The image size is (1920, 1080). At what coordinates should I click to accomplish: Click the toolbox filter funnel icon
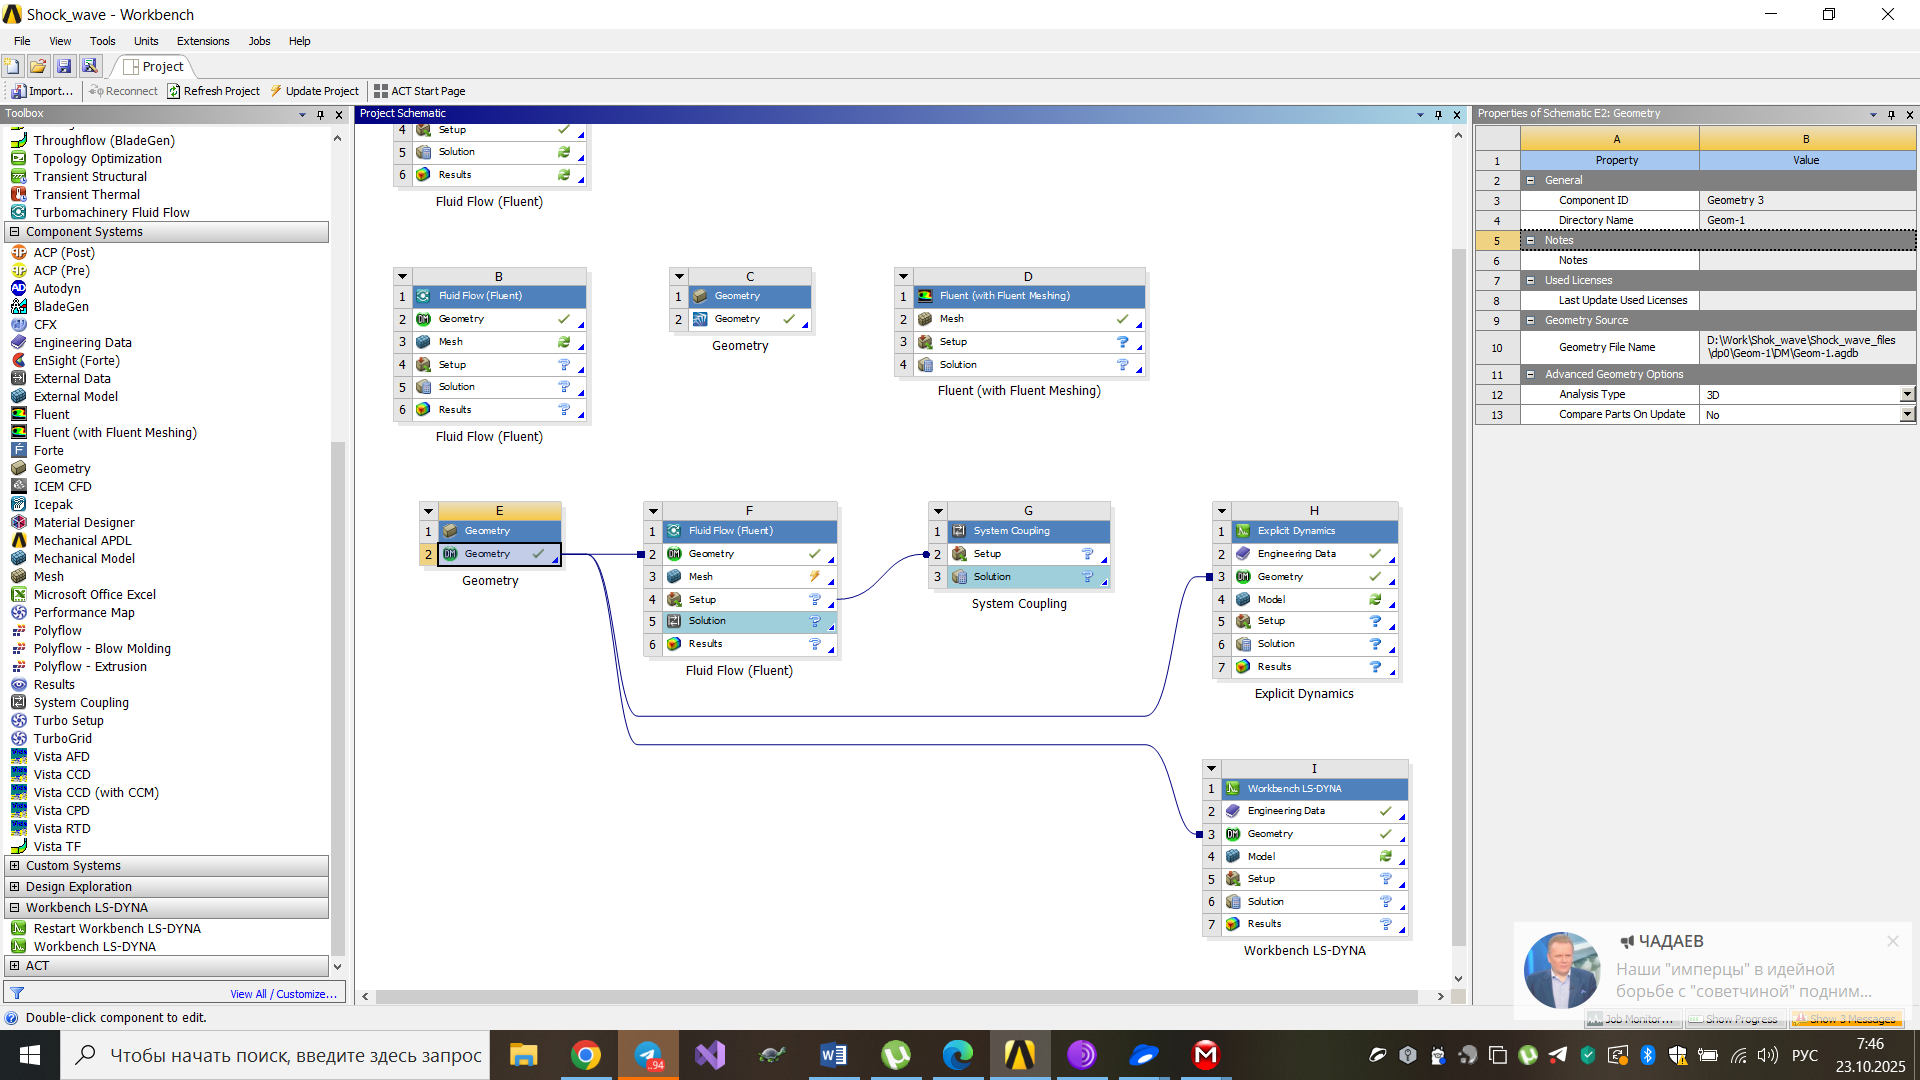tap(17, 993)
